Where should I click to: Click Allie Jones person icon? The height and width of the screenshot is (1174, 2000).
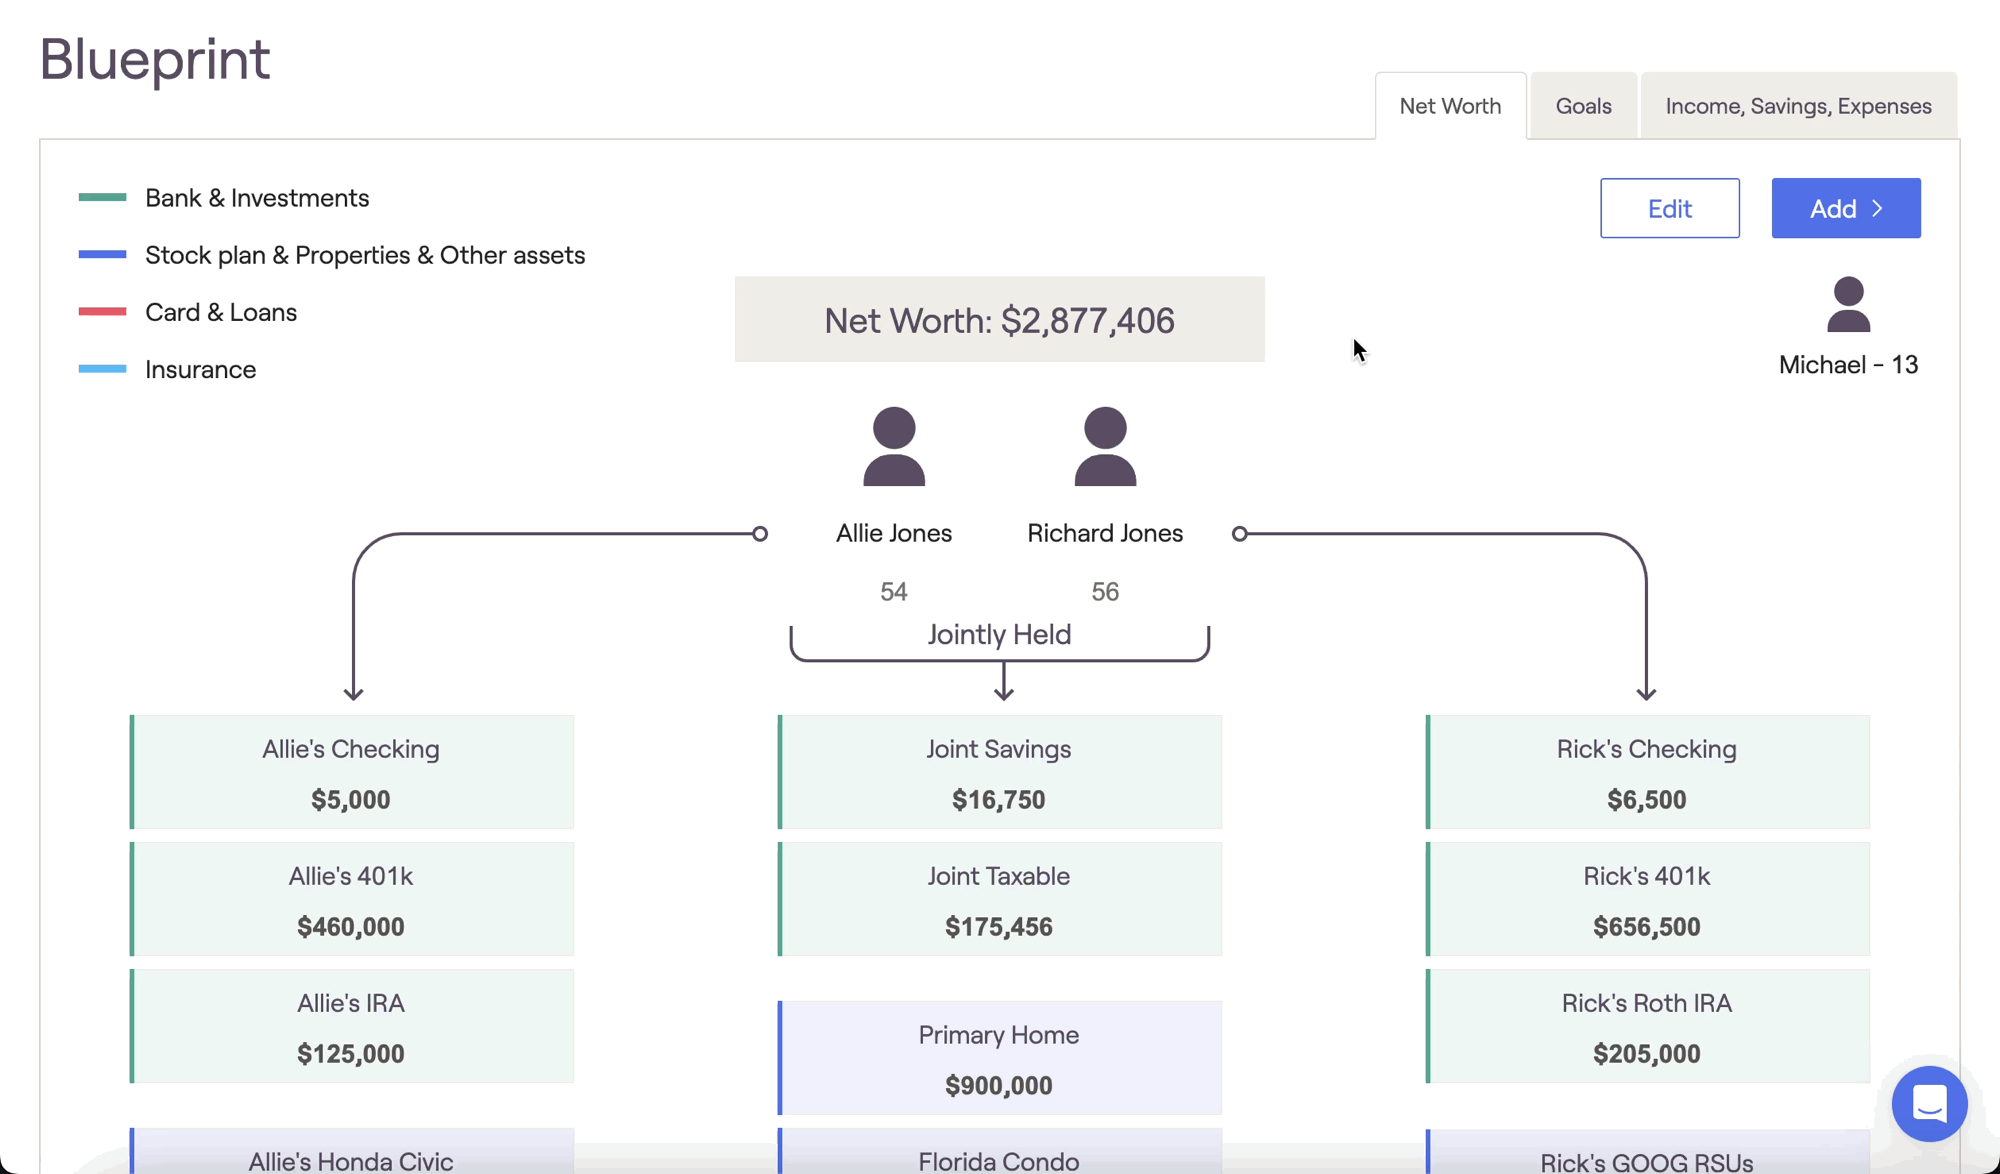coord(894,446)
